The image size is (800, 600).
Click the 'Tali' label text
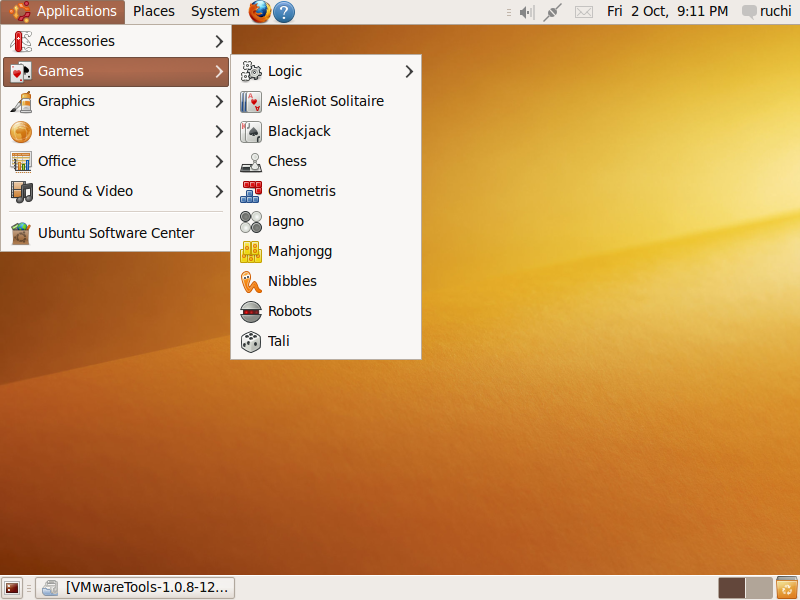click(x=279, y=342)
